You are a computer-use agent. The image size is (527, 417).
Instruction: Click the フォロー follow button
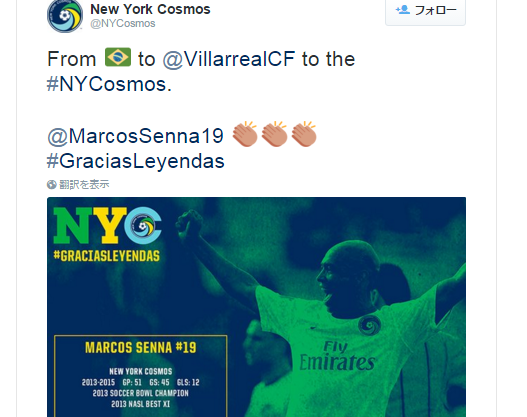[425, 11]
